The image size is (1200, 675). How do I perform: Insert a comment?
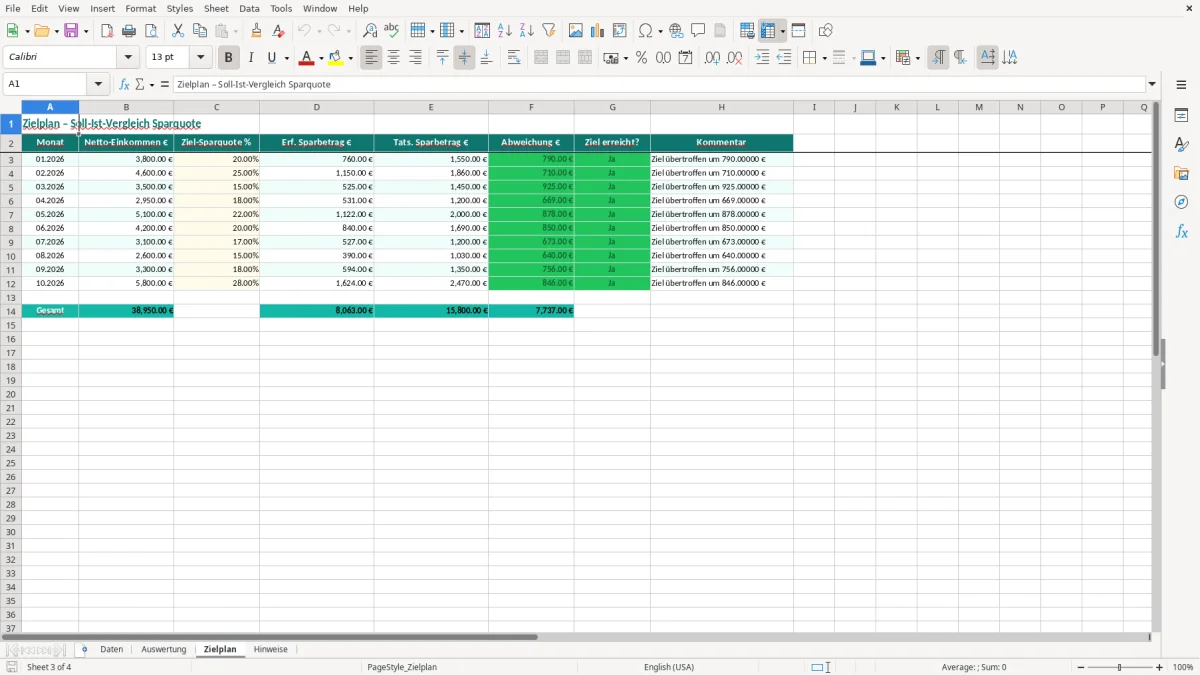pyautogui.click(x=698, y=31)
